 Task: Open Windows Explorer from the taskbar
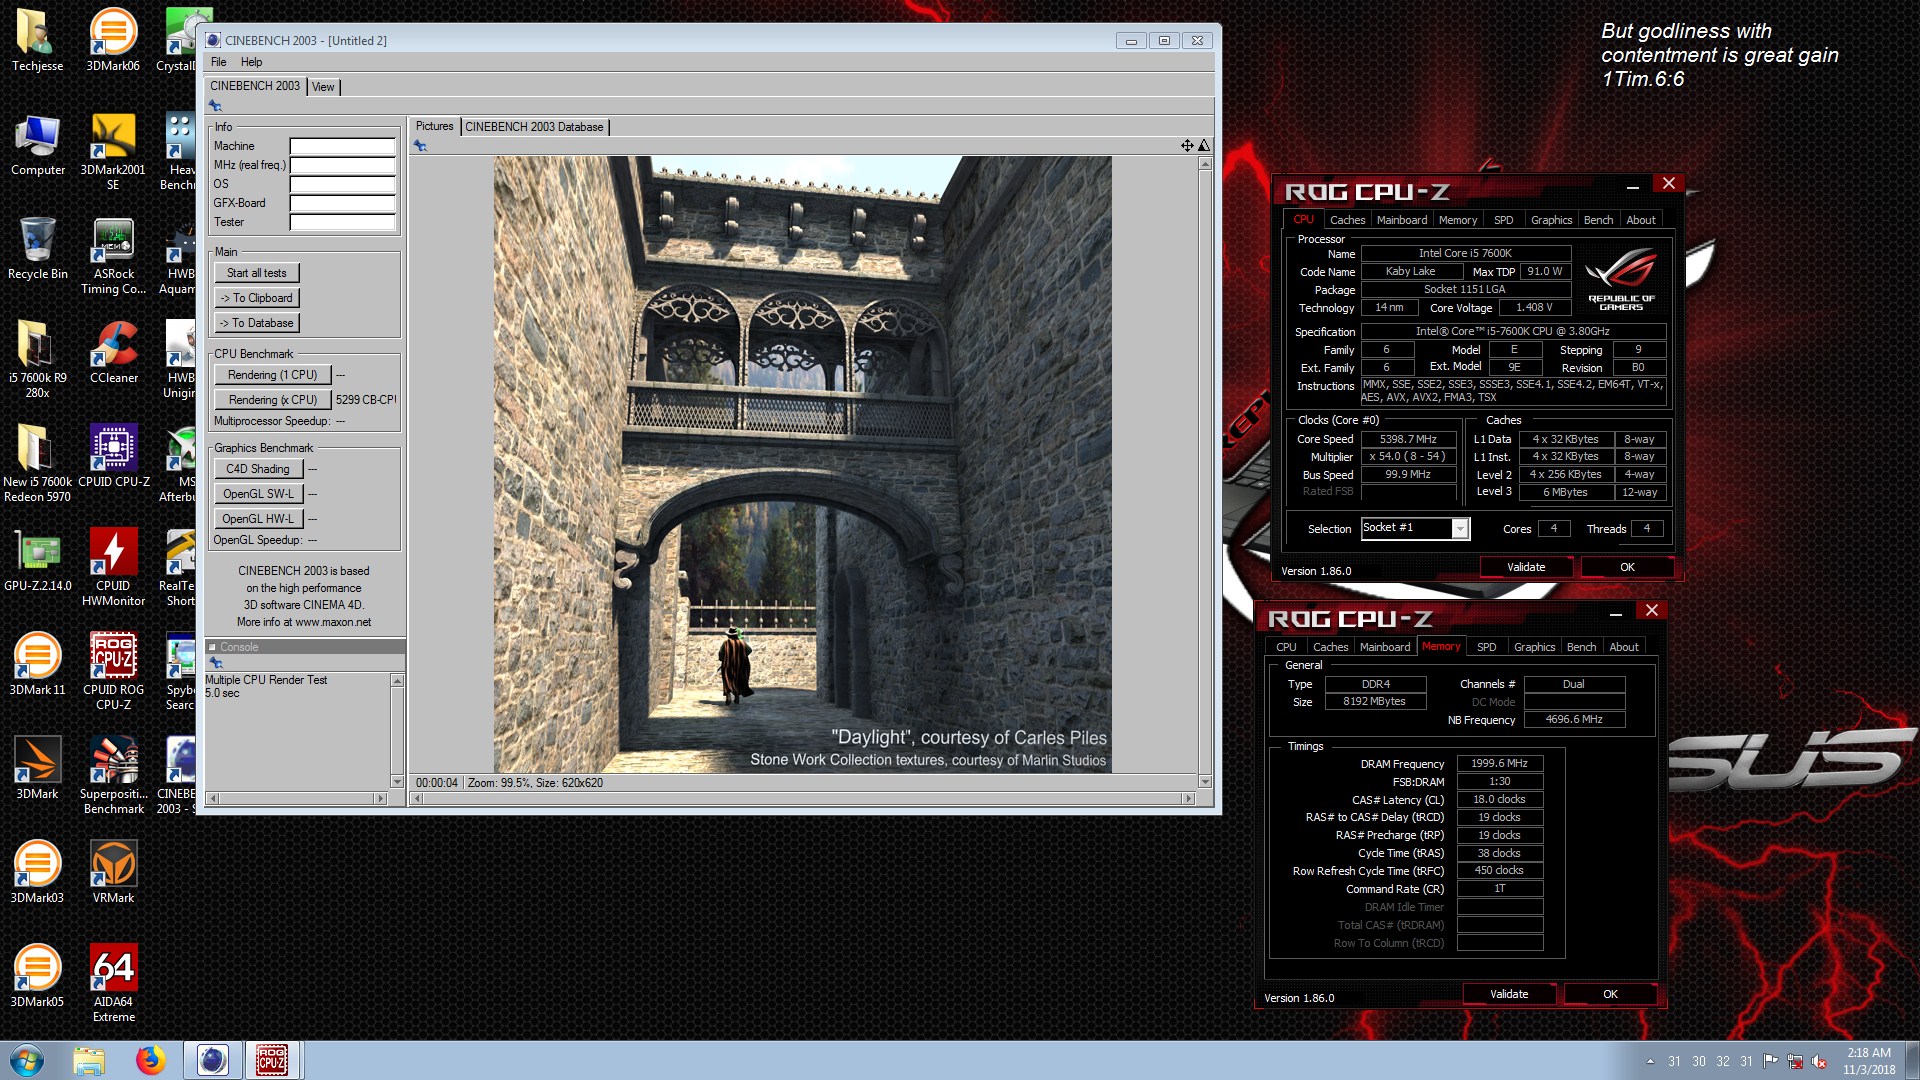(89, 1060)
